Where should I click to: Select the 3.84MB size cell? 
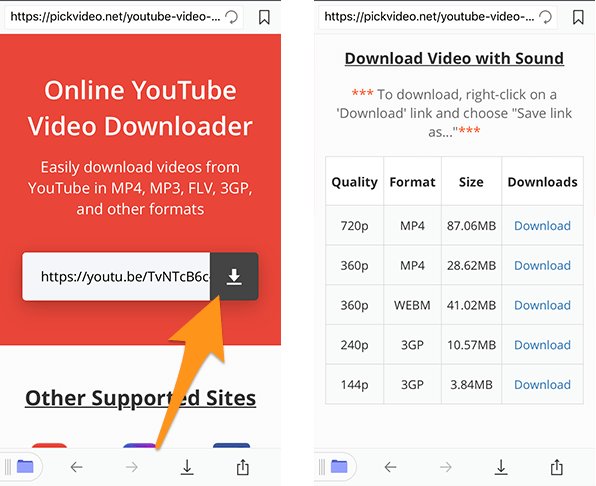(x=471, y=385)
